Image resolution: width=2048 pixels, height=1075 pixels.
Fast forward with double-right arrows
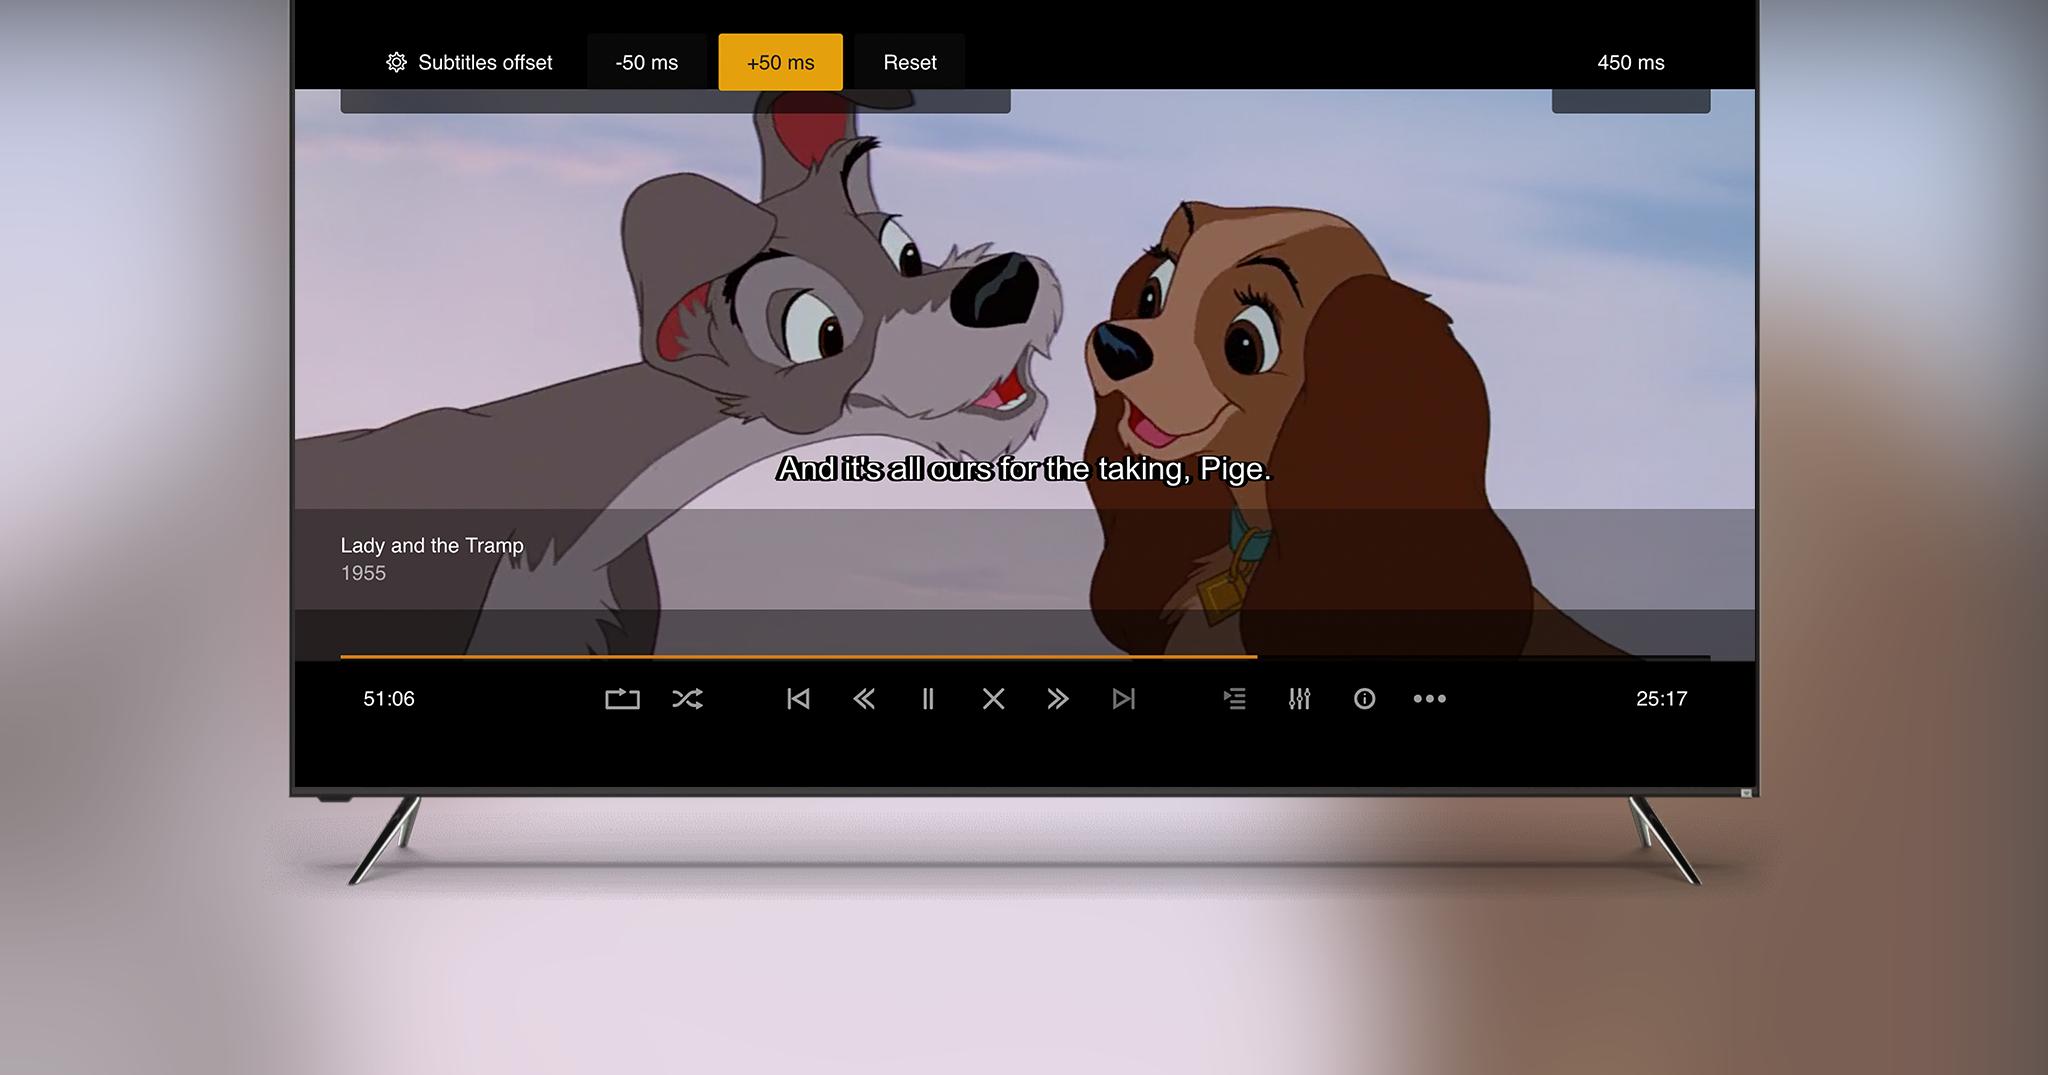(1058, 699)
